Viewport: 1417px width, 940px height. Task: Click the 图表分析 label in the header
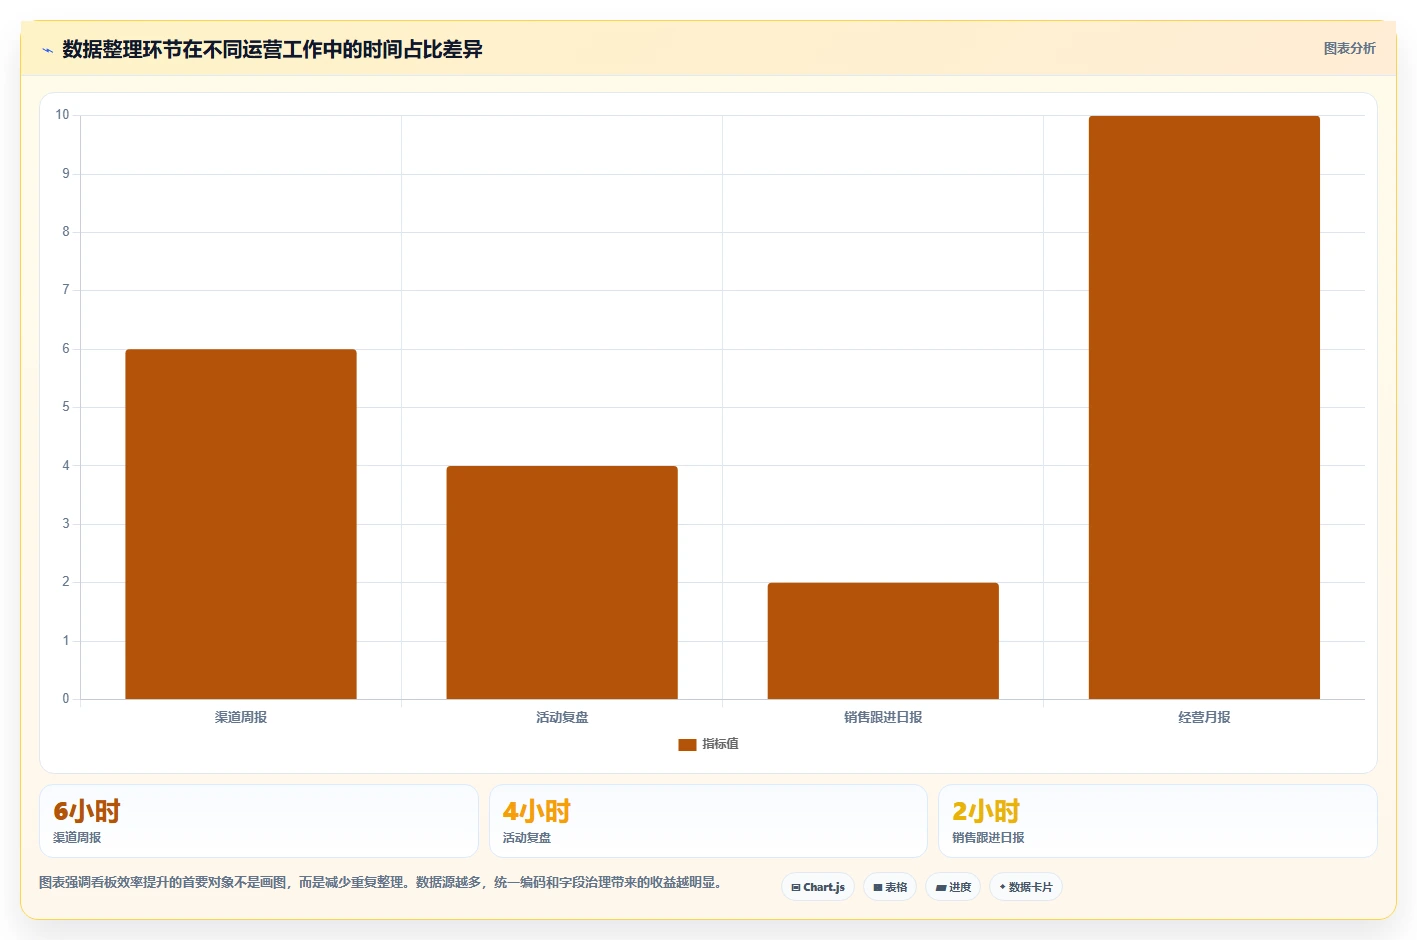(1349, 48)
